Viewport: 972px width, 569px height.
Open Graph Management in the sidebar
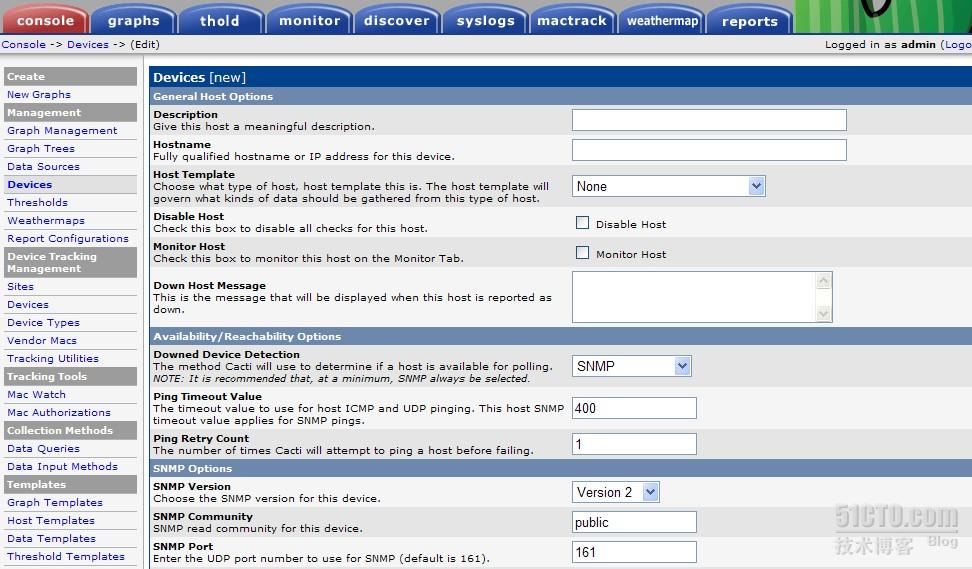(62, 130)
